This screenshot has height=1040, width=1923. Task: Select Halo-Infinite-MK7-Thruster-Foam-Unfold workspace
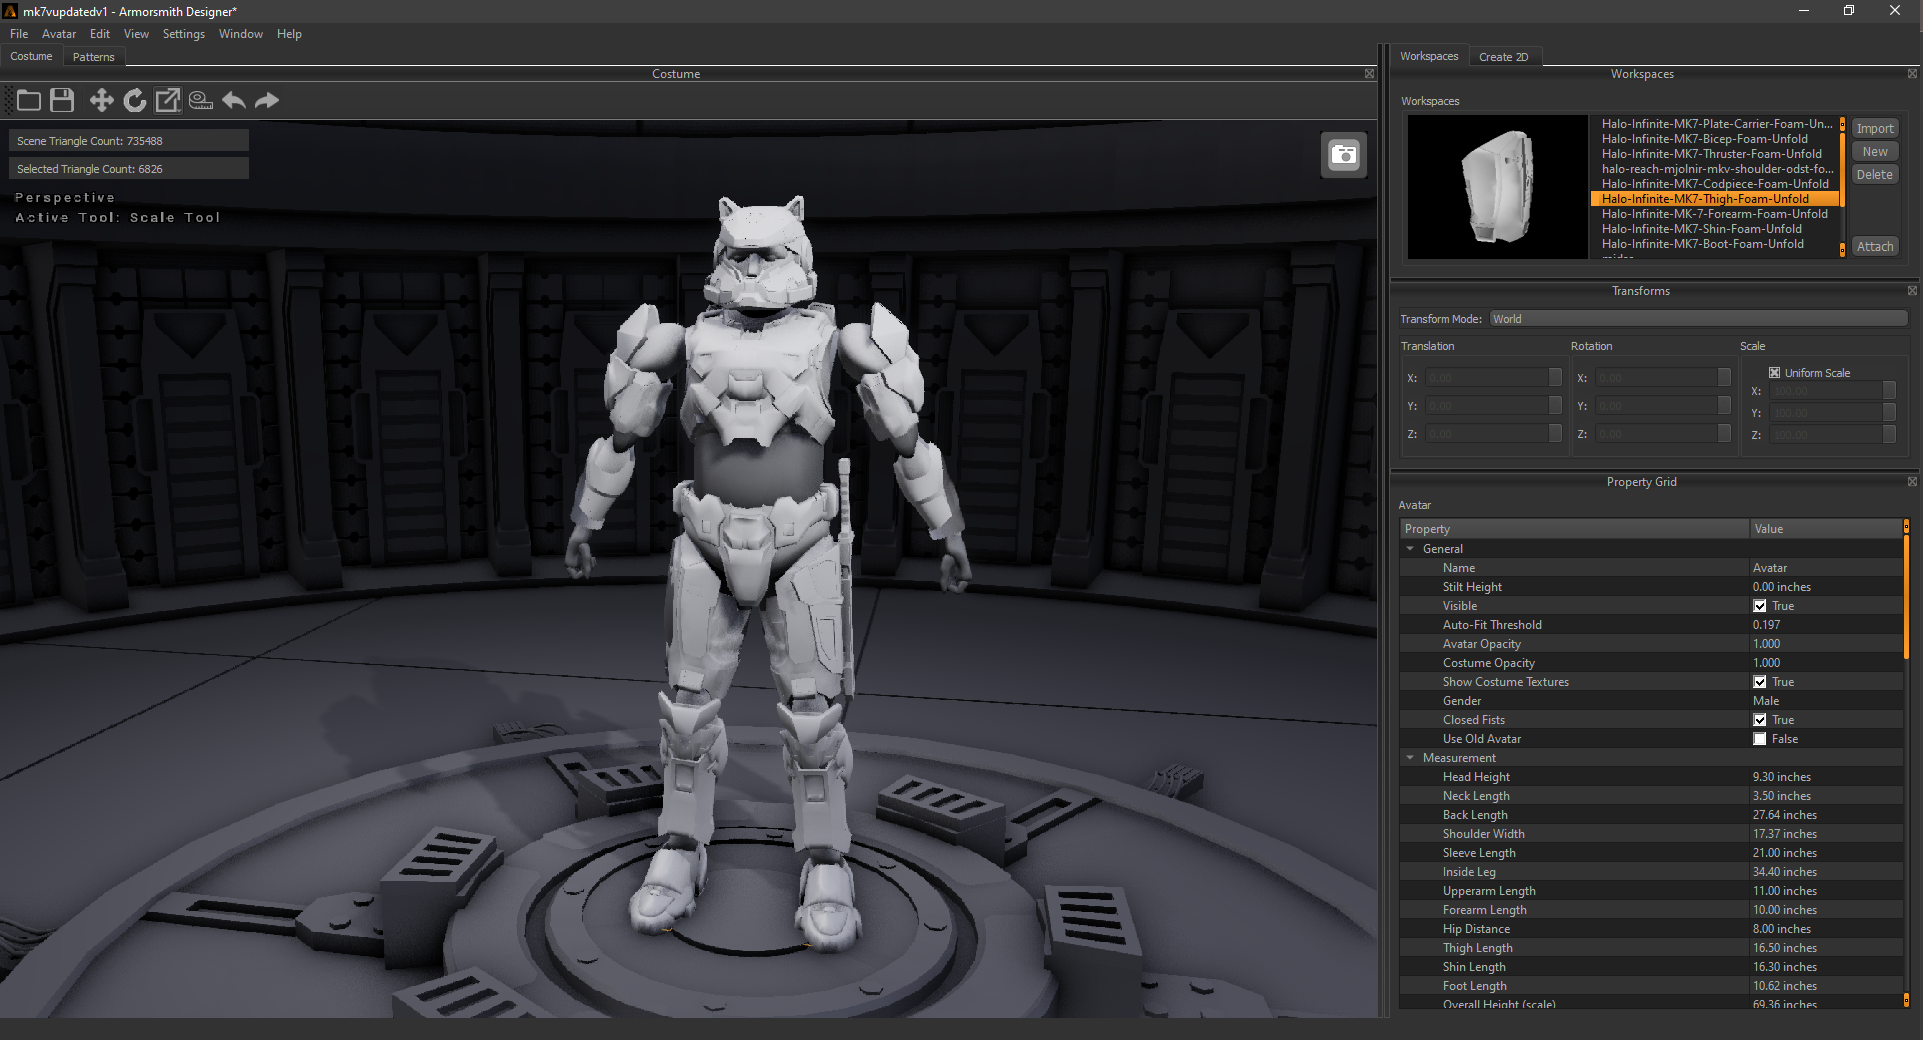(x=1711, y=154)
